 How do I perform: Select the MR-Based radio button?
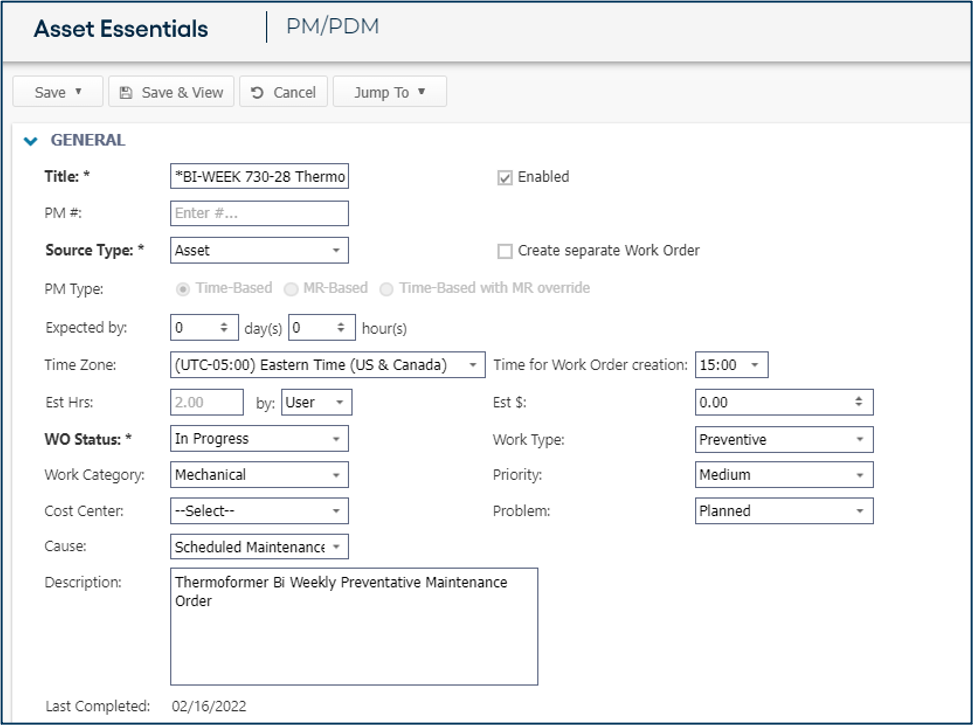290,289
